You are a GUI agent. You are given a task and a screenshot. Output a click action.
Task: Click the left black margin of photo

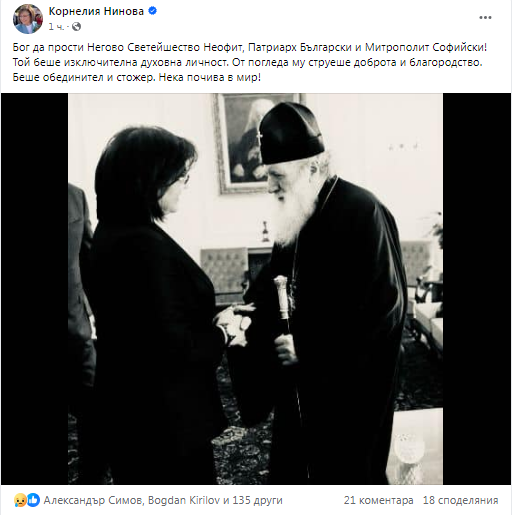tap(35, 289)
